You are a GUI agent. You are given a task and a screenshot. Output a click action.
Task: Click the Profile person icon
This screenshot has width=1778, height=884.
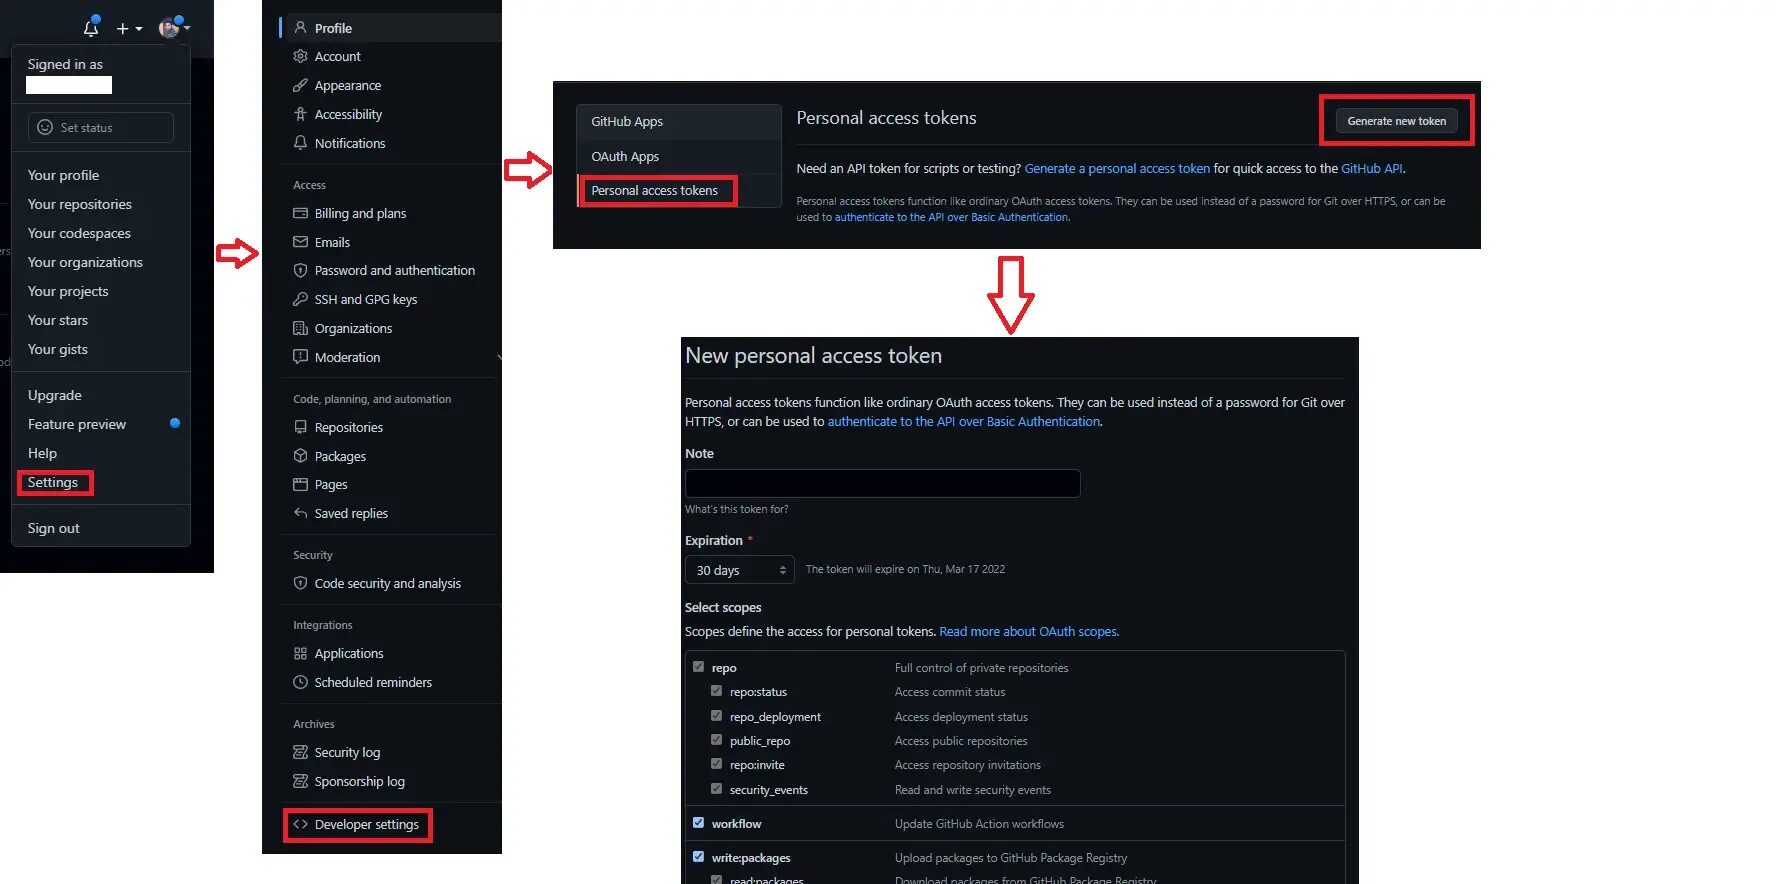click(x=300, y=28)
